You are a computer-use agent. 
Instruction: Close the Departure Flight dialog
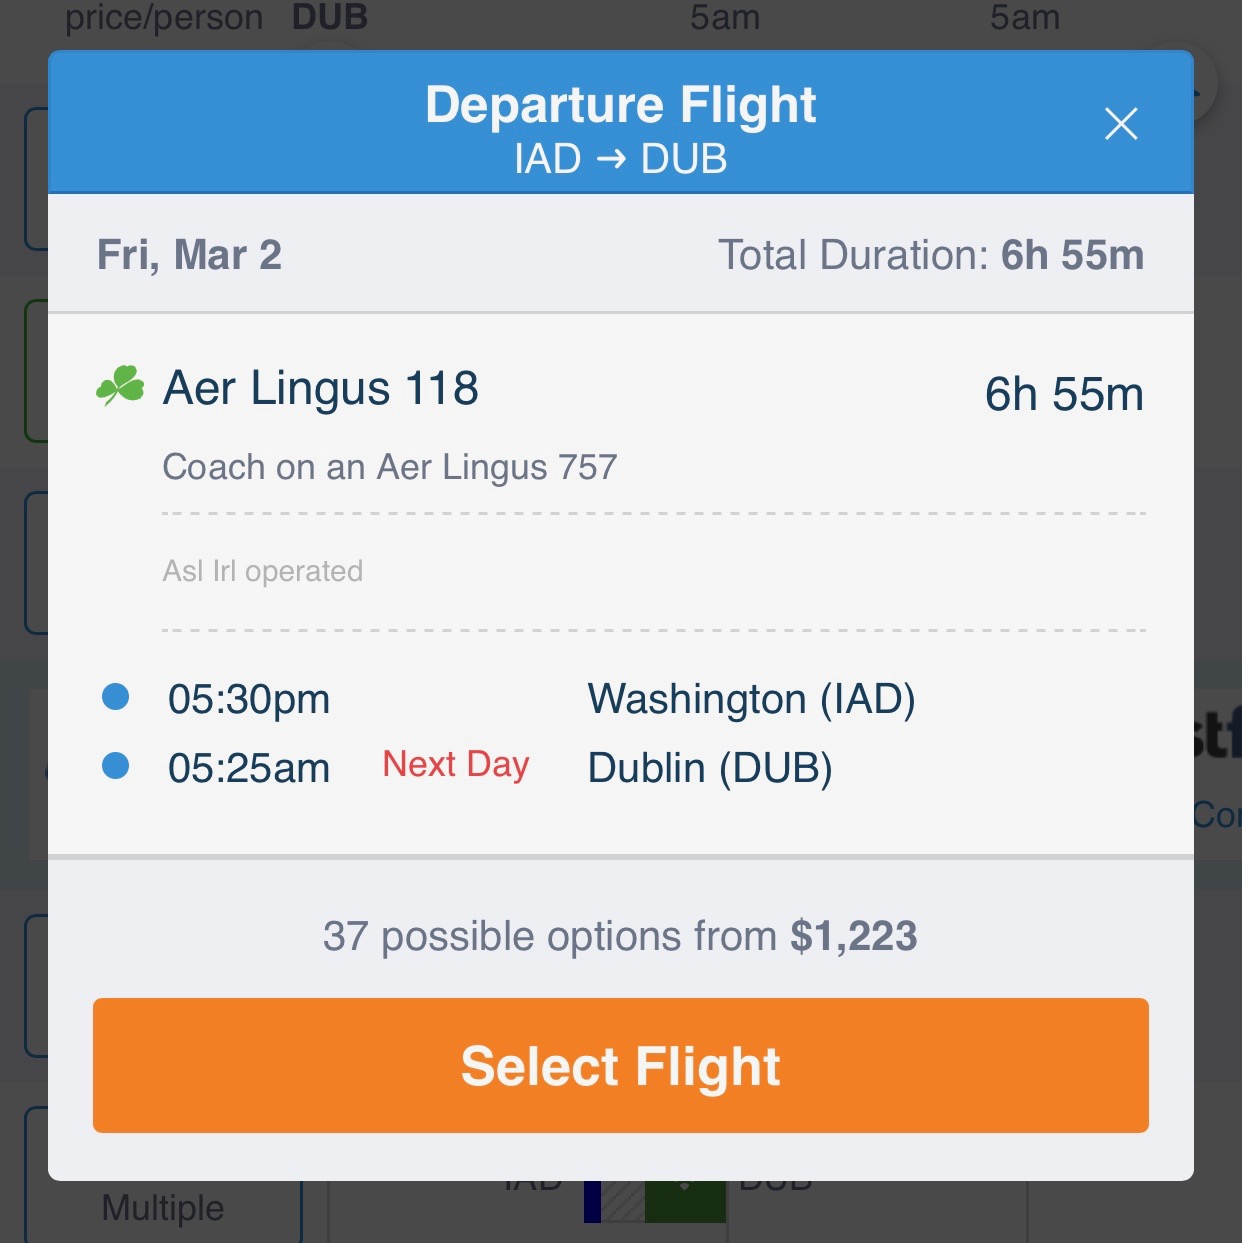[x=1120, y=124]
